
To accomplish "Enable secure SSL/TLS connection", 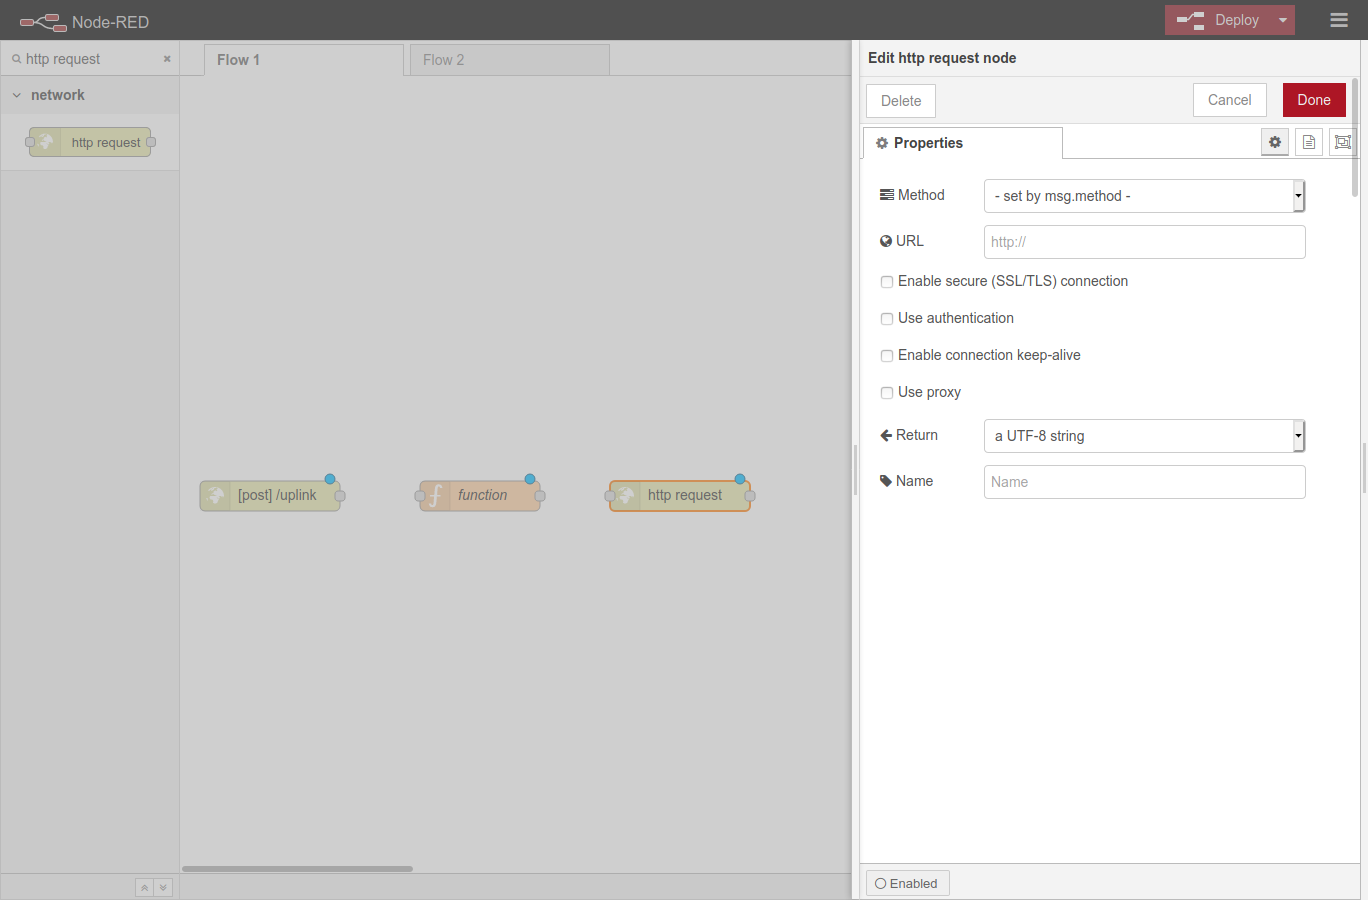I will [x=887, y=282].
